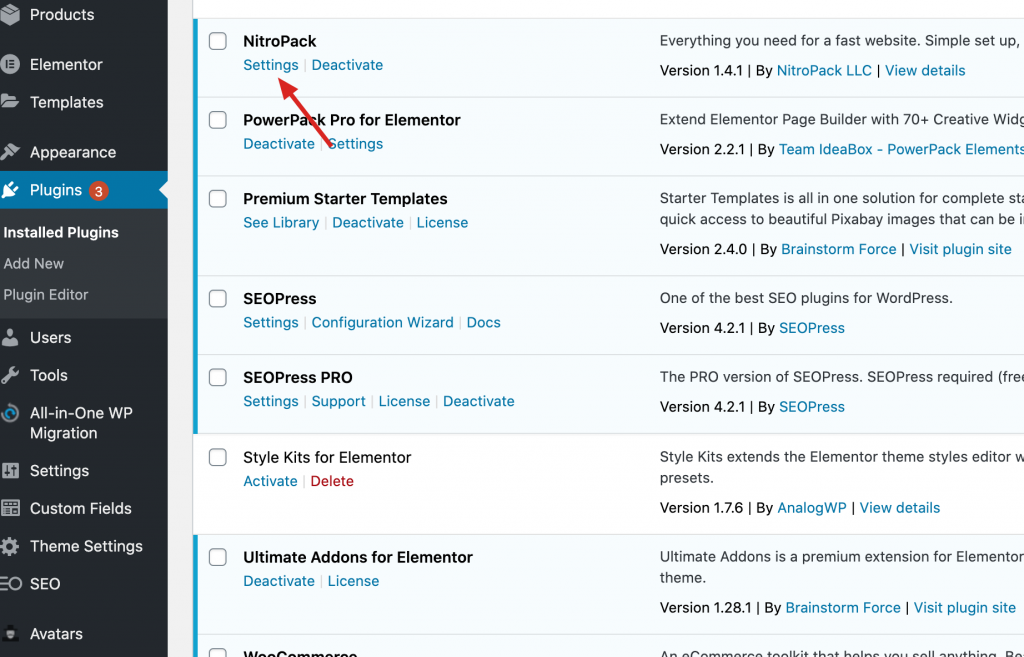Deactivate PowerPack Pro for Elementor

click(279, 144)
